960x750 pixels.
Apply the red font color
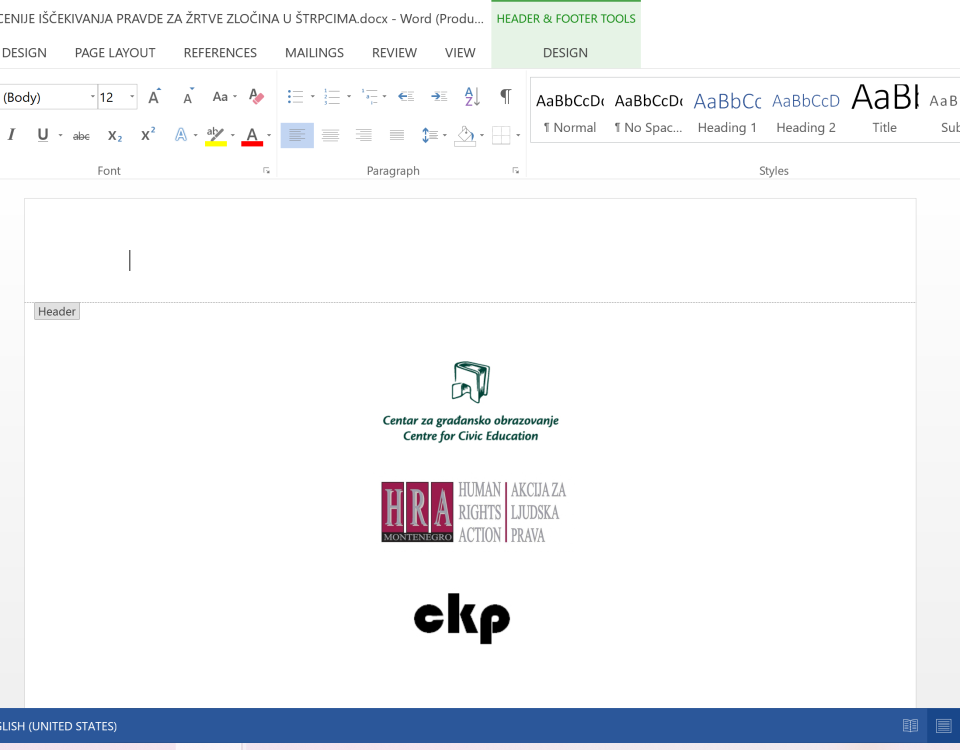click(x=252, y=135)
